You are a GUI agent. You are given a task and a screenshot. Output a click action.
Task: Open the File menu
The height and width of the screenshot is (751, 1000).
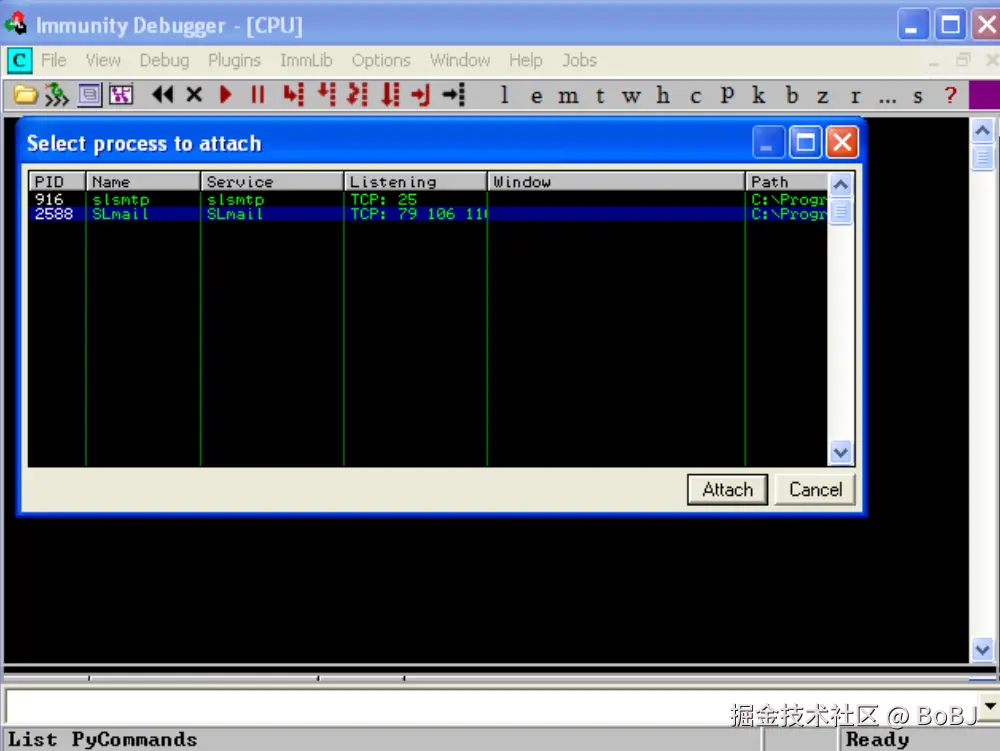coord(54,60)
